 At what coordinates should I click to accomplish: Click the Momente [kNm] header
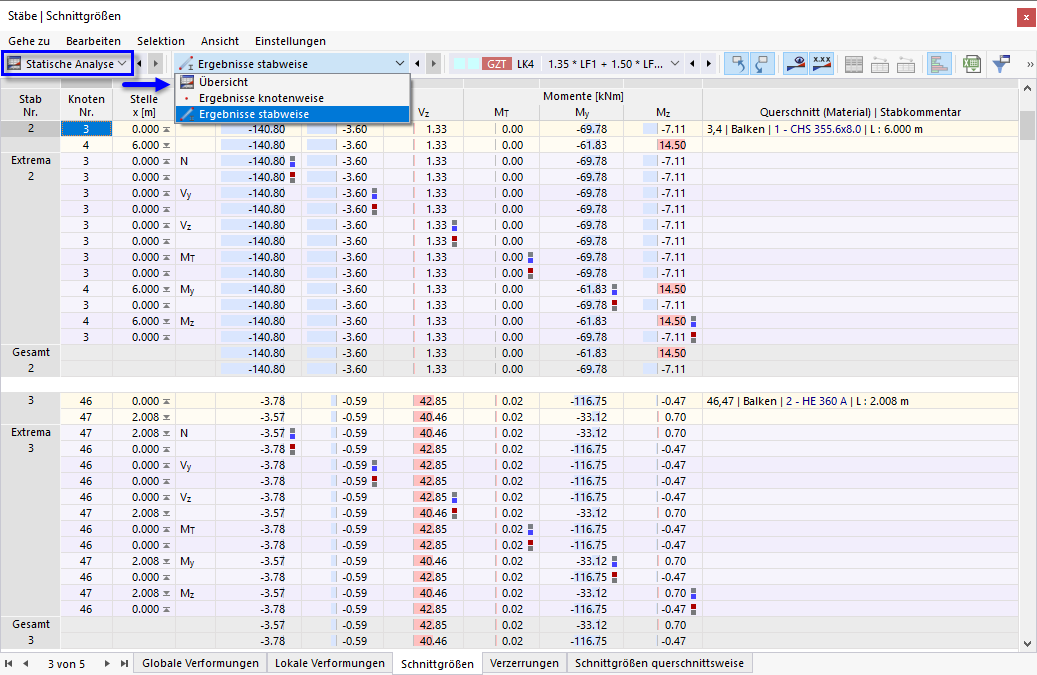pyautogui.click(x=583, y=97)
